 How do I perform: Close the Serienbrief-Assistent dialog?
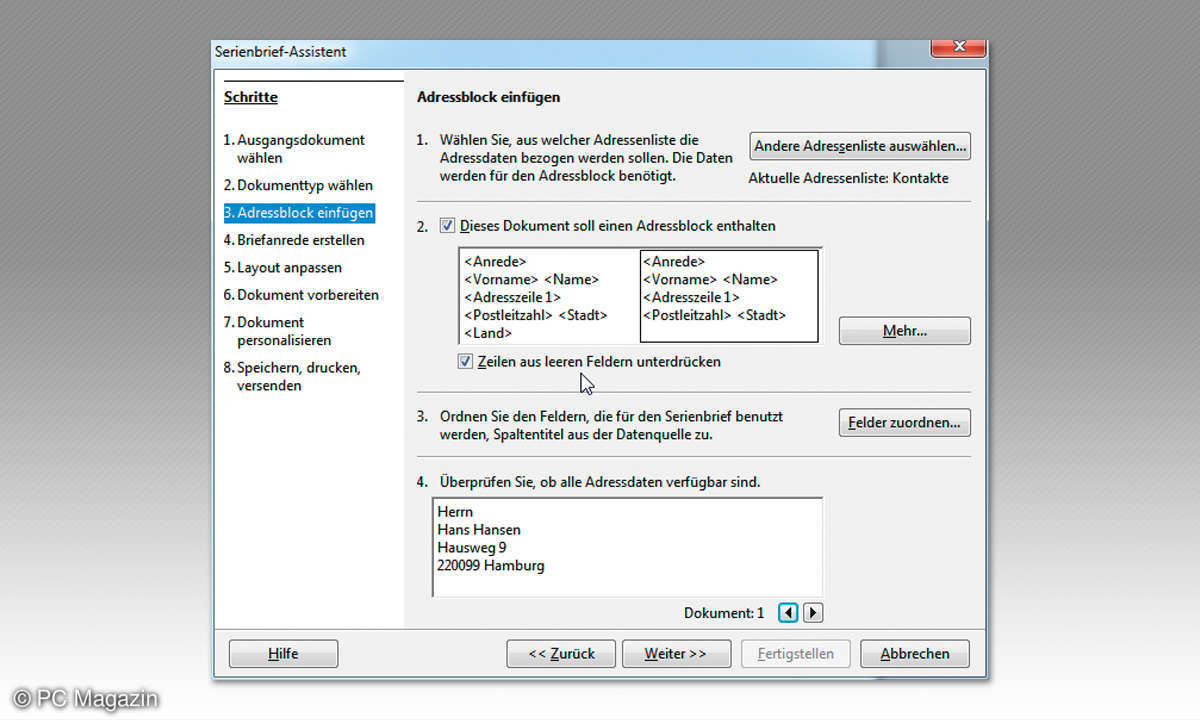[958, 48]
